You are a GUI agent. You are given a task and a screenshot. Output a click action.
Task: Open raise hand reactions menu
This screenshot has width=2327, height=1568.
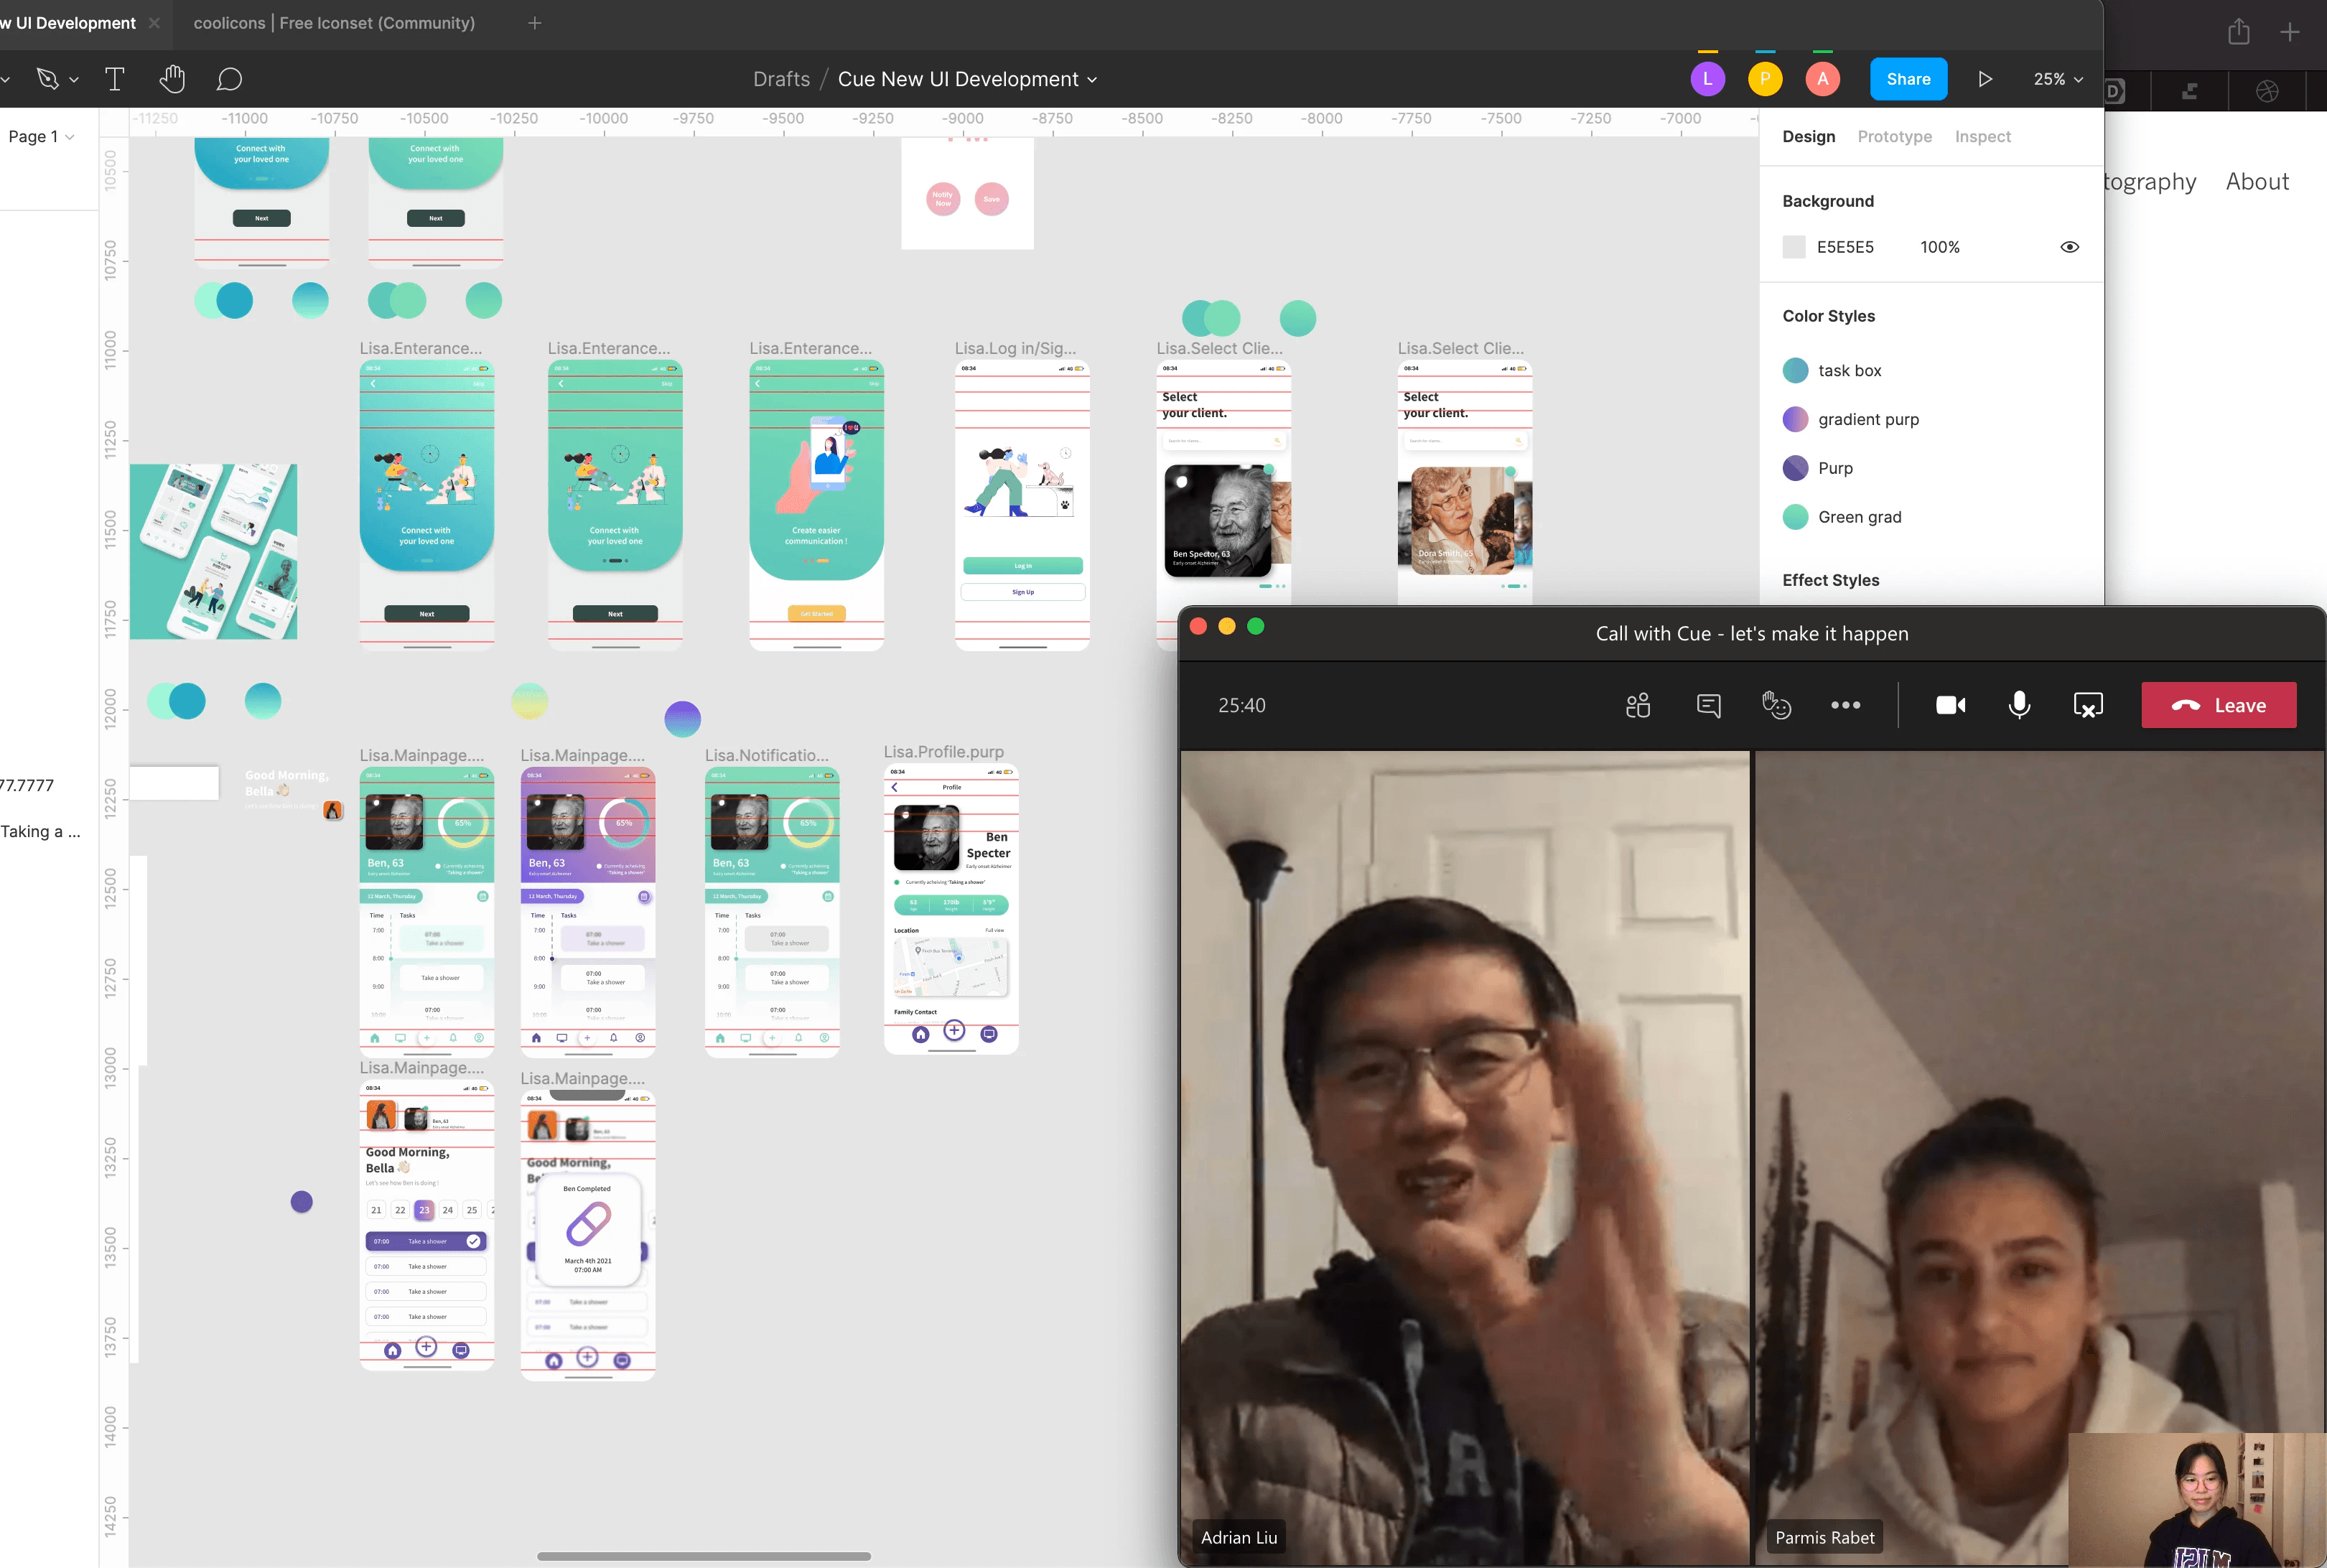tap(1776, 705)
